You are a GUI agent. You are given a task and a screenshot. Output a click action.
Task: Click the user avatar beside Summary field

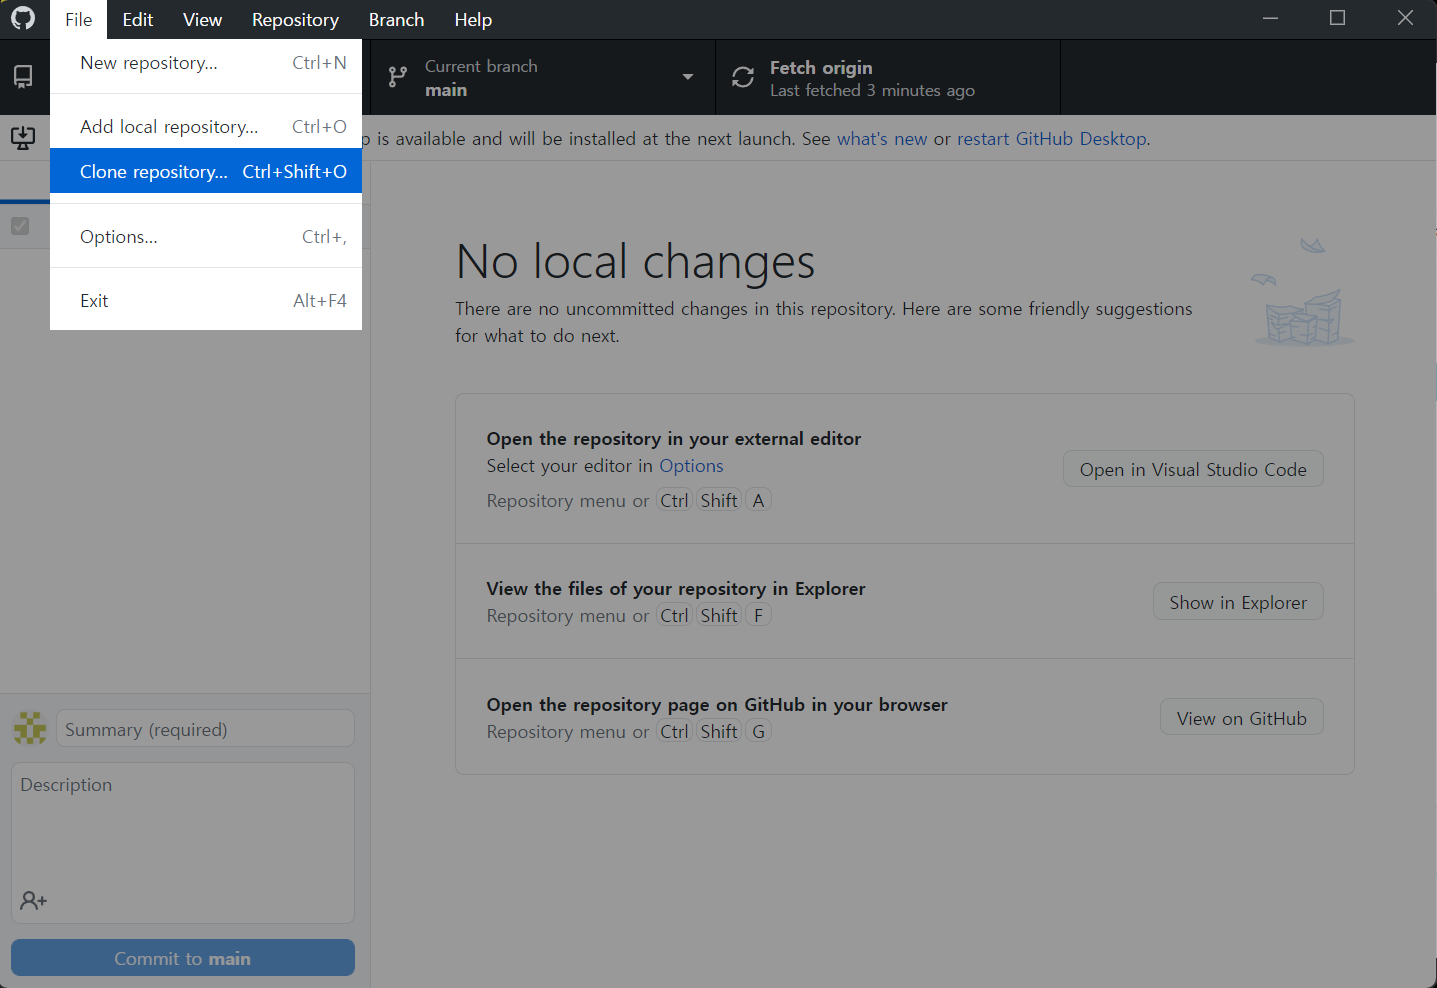pos(30,728)
